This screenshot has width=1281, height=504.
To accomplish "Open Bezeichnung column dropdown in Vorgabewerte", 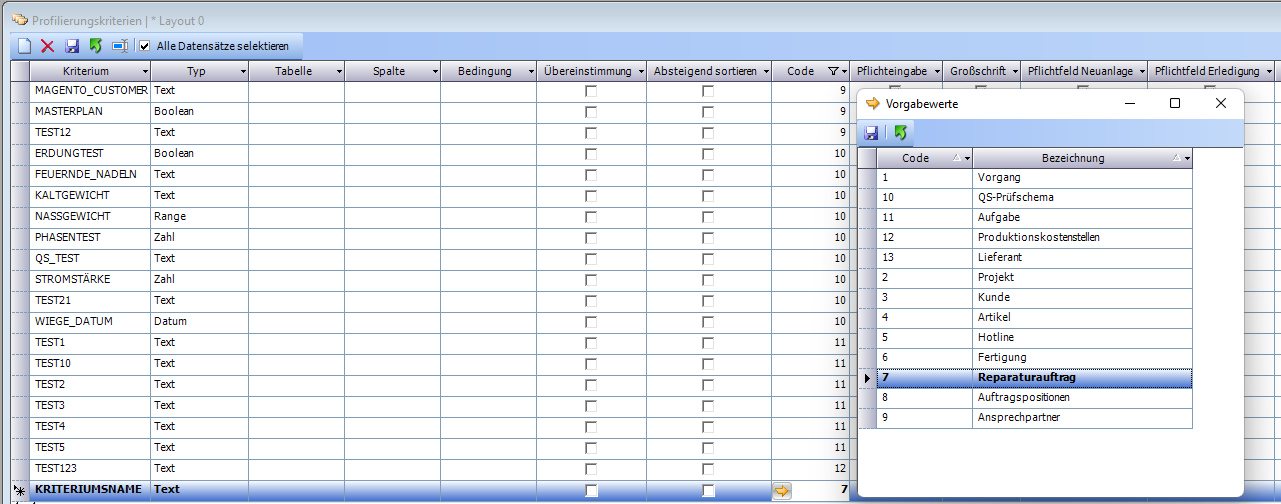I will (x=1186, y=158).
